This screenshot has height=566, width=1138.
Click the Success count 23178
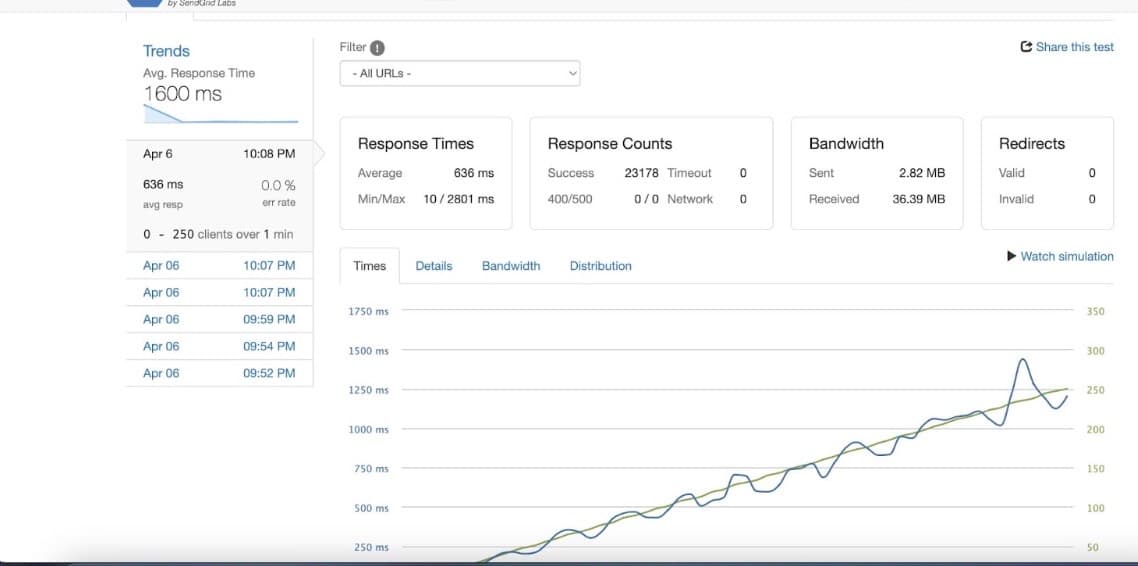(x=642, y=173)
